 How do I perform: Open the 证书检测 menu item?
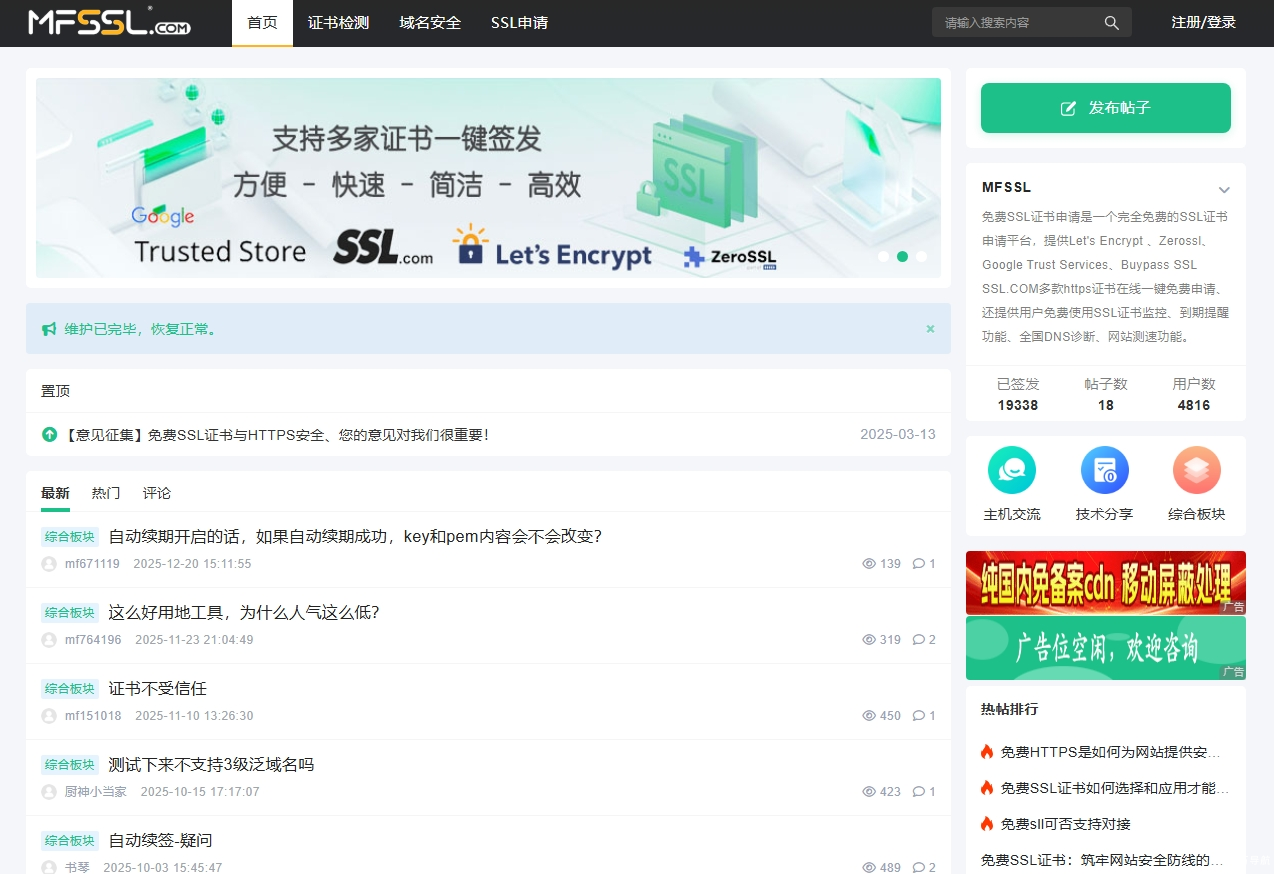click(x=338, y=22)
